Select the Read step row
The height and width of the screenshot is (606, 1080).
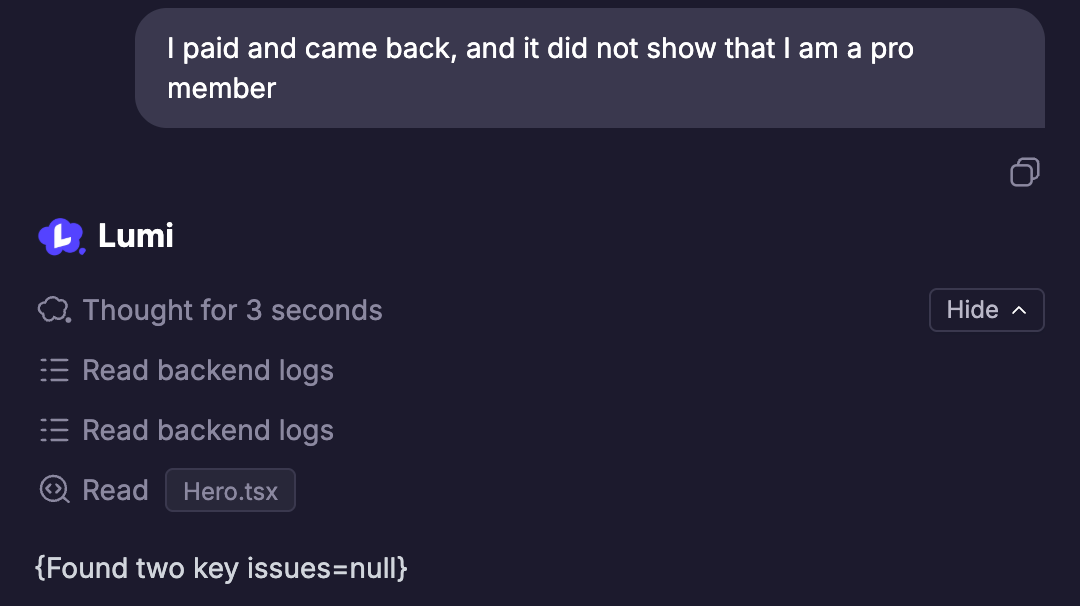[x=115, y=490]
